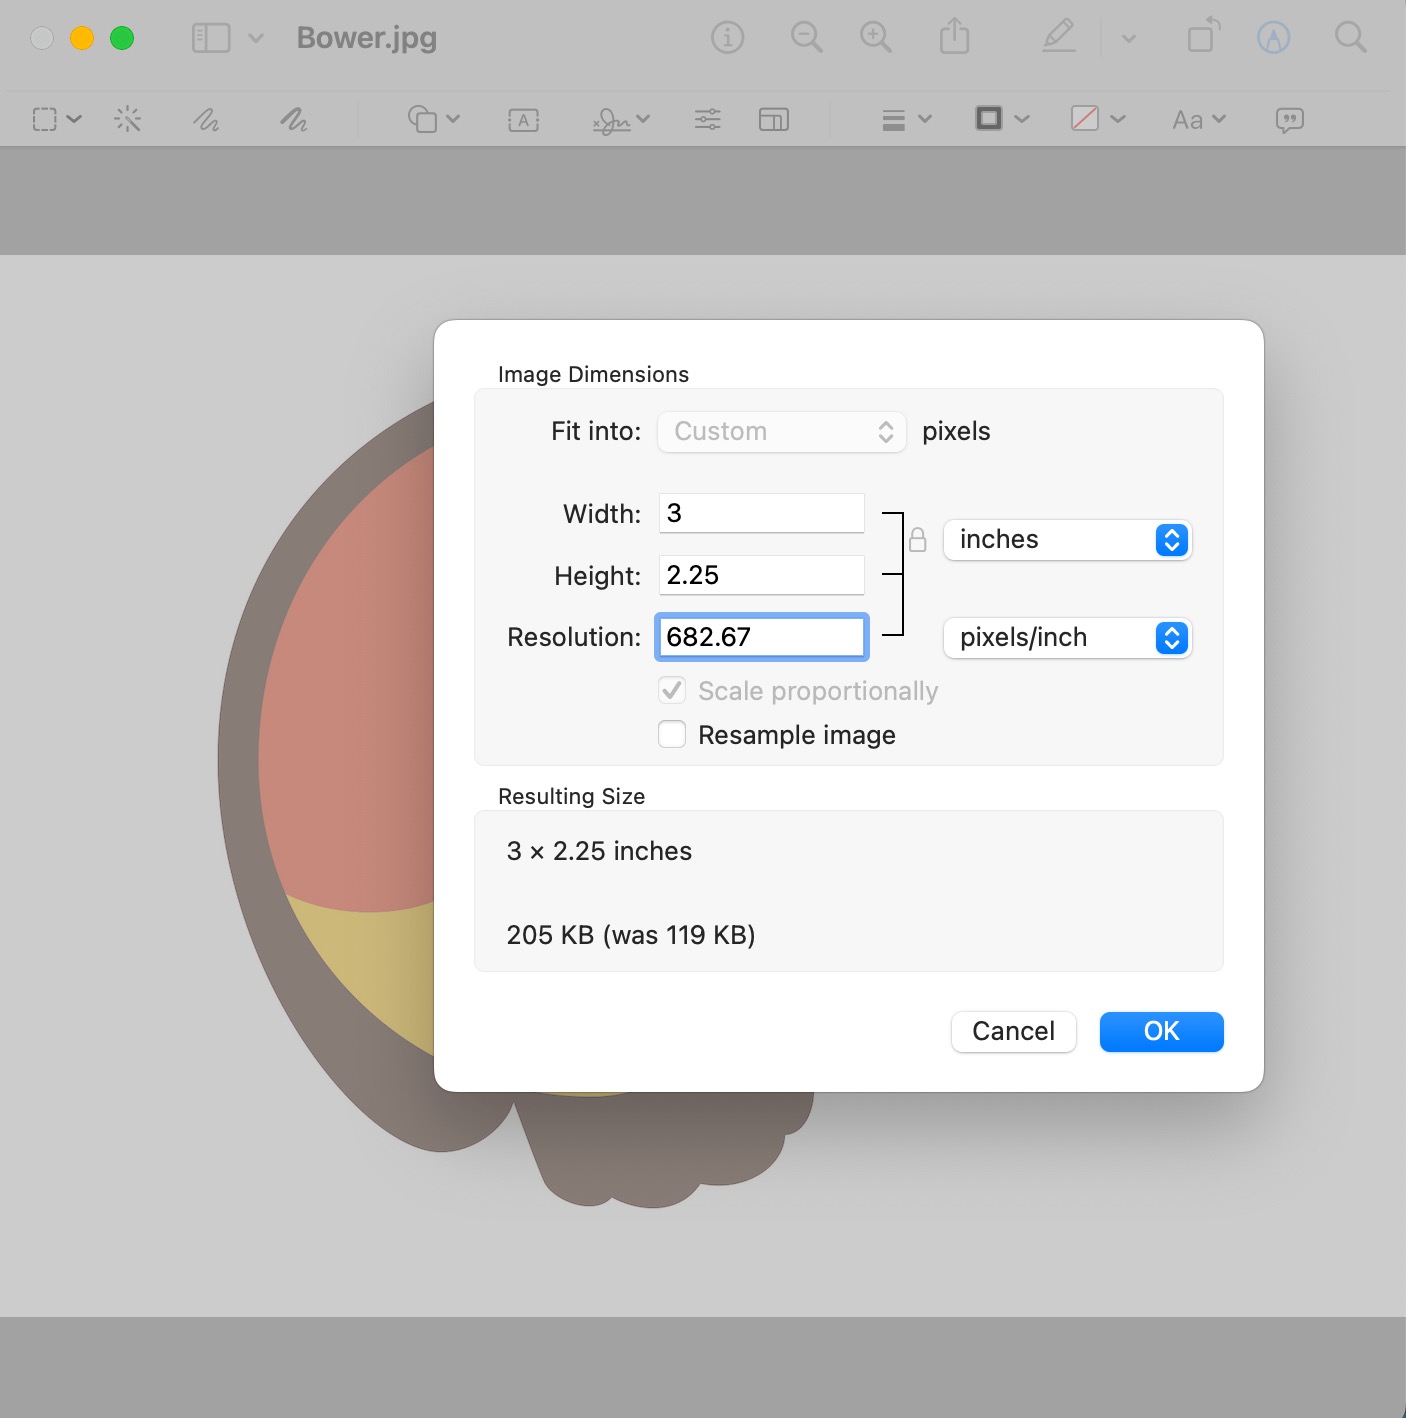Change the units from inches

point(1066,539)
